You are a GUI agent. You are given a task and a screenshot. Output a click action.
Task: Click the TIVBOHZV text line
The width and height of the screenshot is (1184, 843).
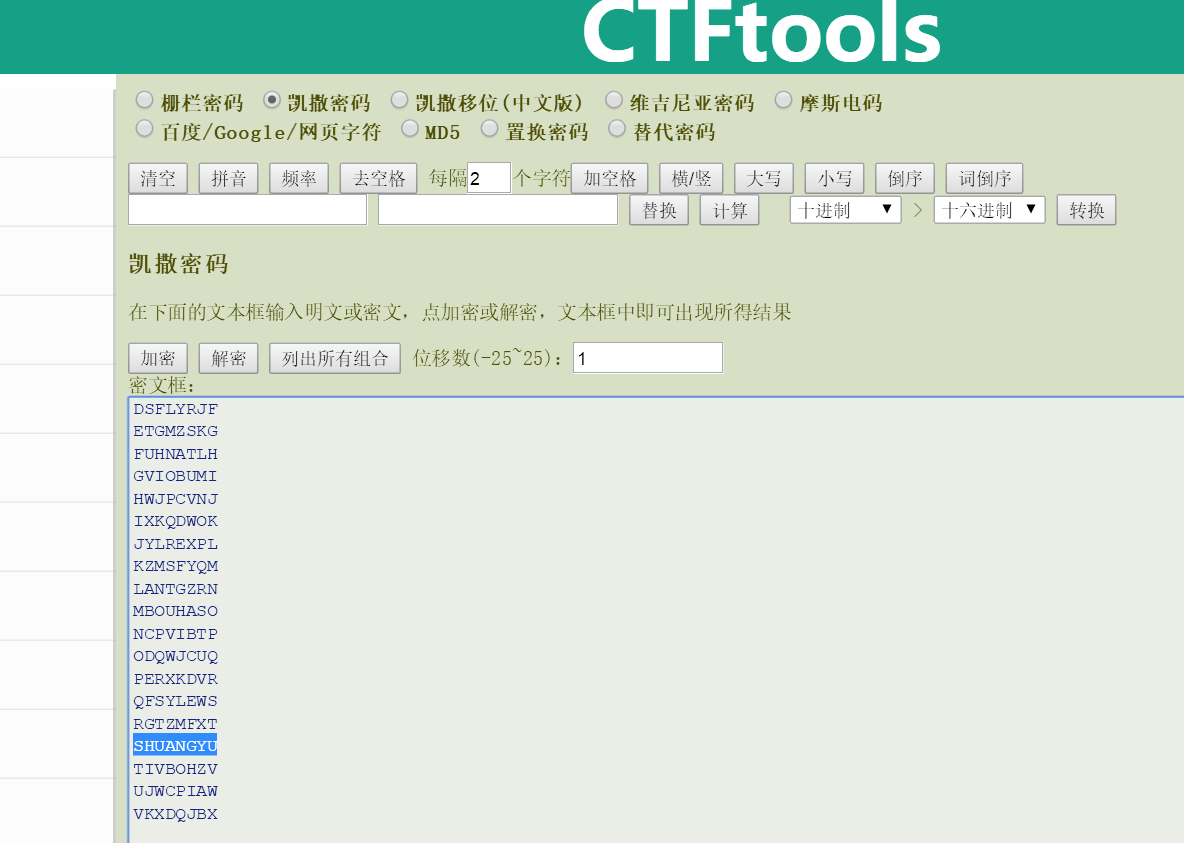point(175,769)
